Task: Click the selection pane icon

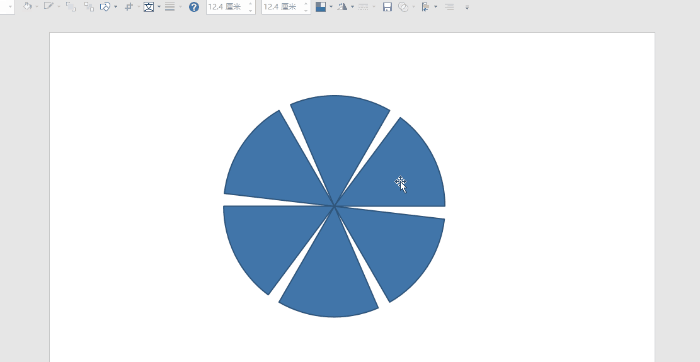Action: click(425, 7)
